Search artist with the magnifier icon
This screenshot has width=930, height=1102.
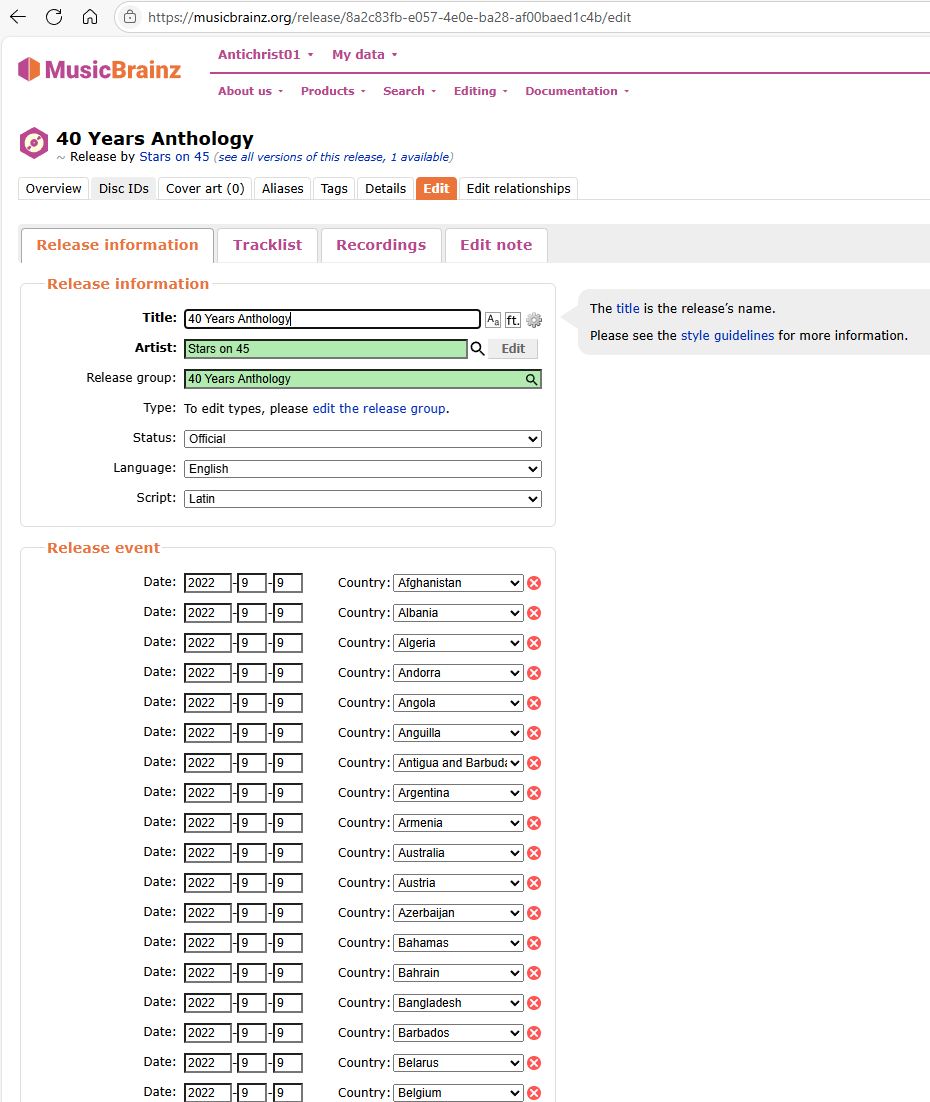[477, 349]
